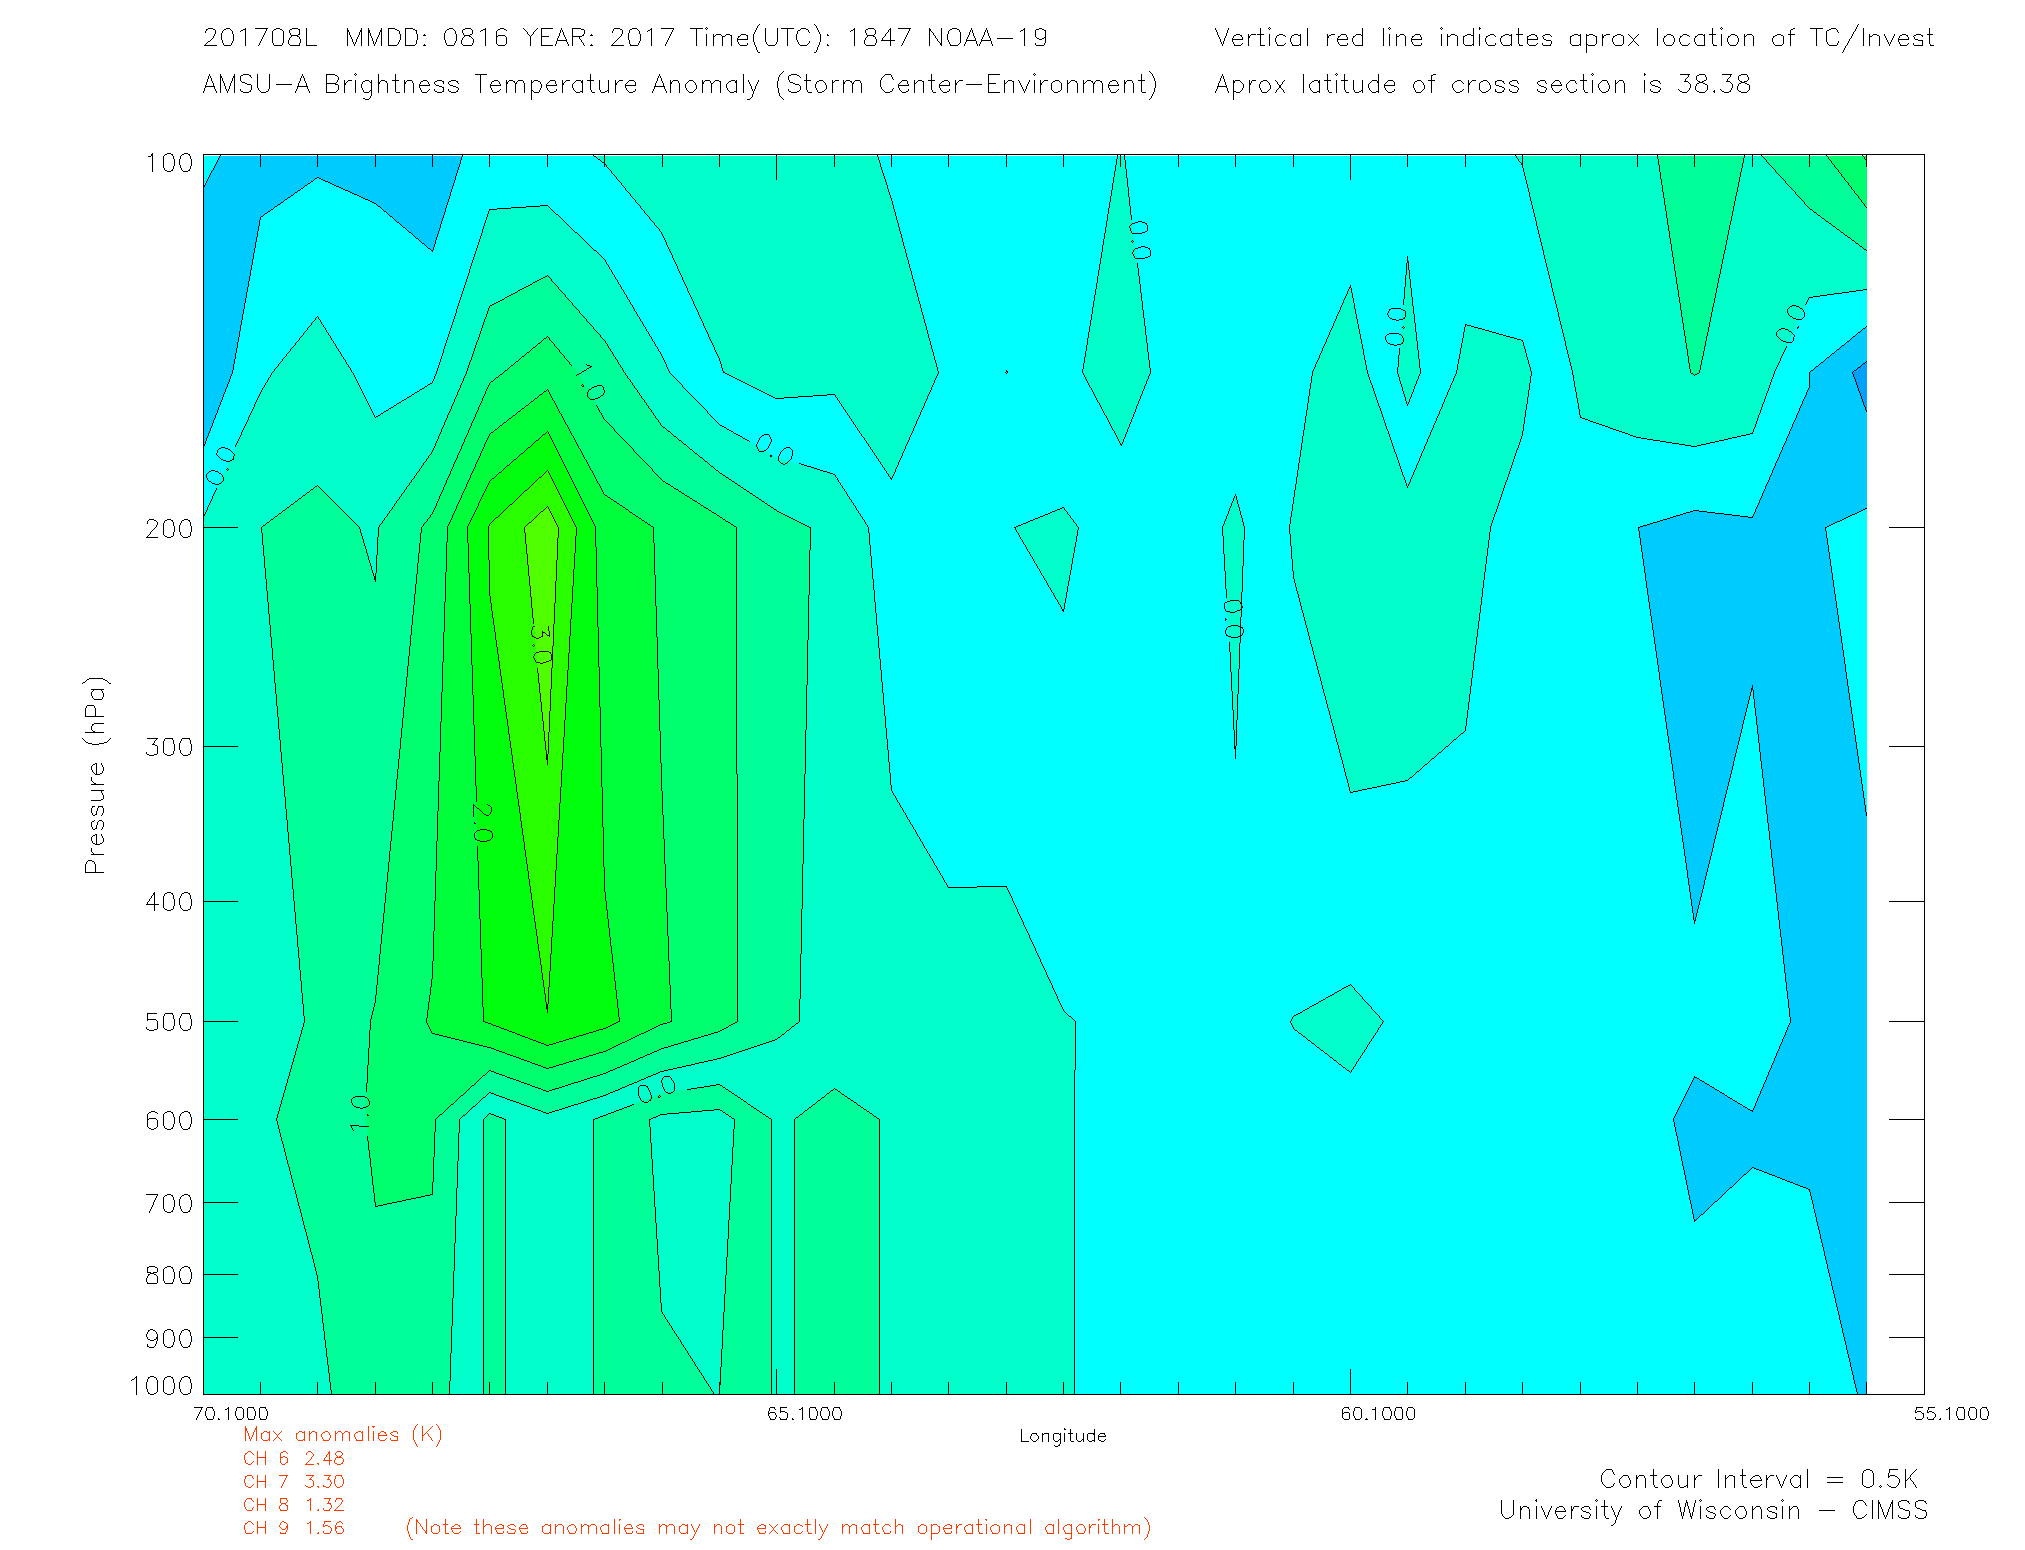Click the 60.1000 longitude axis label
2025x1550 pixels.
[x=1378, y=1413]
